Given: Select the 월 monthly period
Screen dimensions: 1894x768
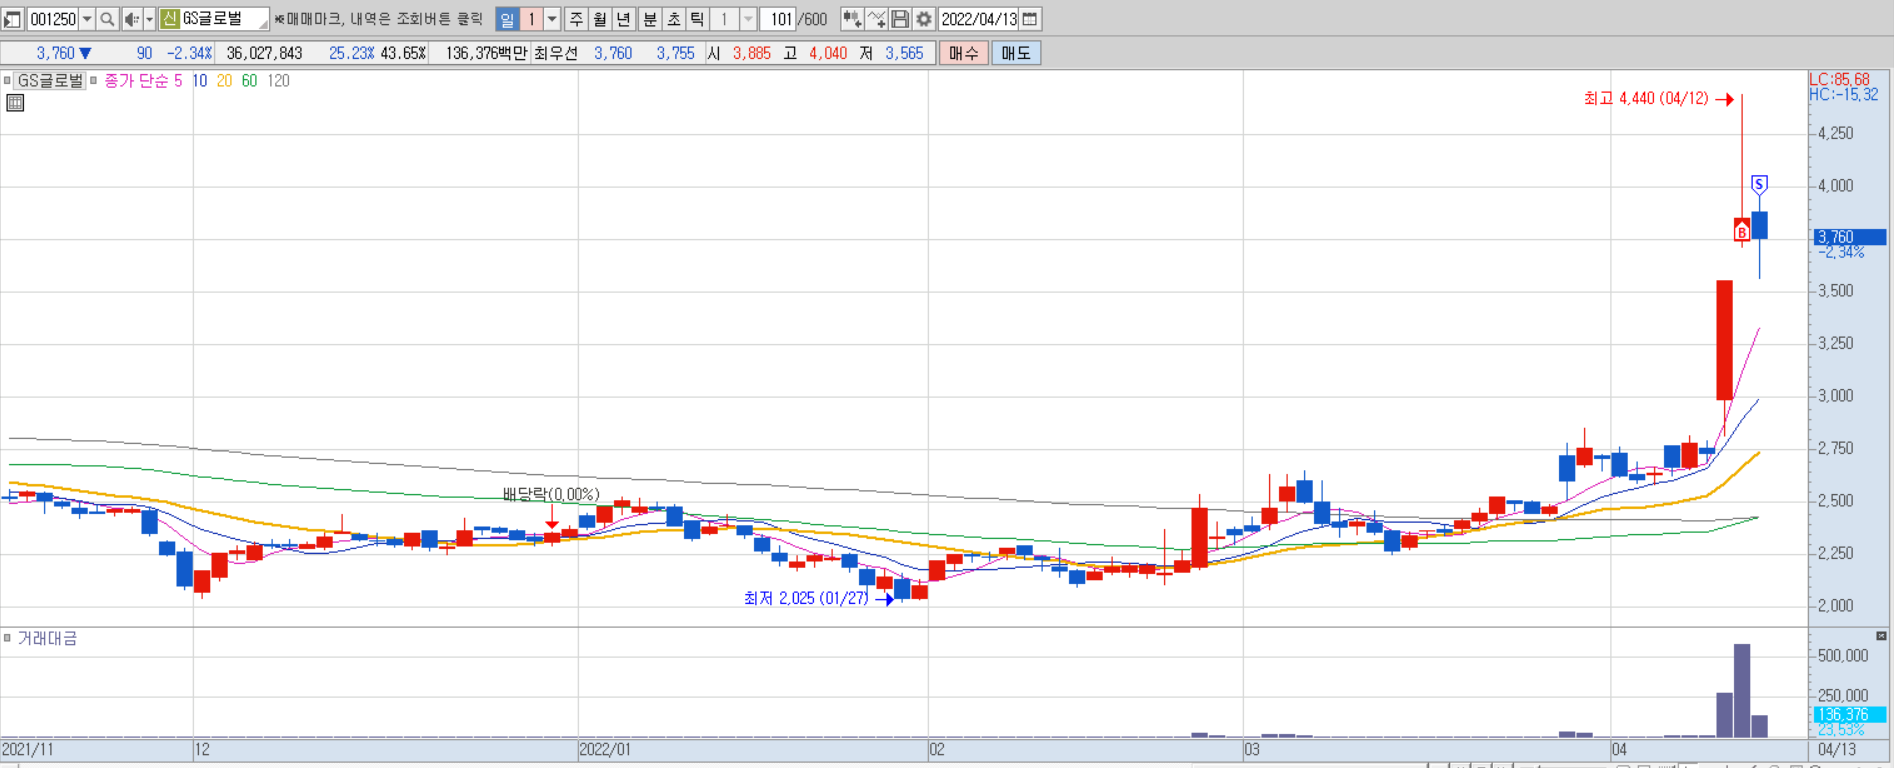Looking at the screenshot, I should [600, 19].
